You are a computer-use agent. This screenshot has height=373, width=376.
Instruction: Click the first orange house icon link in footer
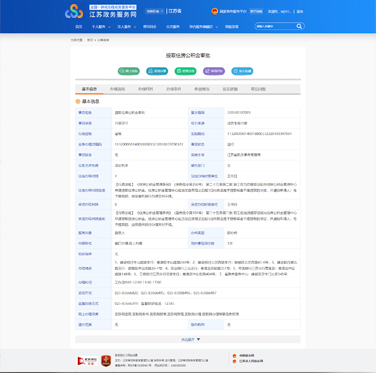pos(234,356)
